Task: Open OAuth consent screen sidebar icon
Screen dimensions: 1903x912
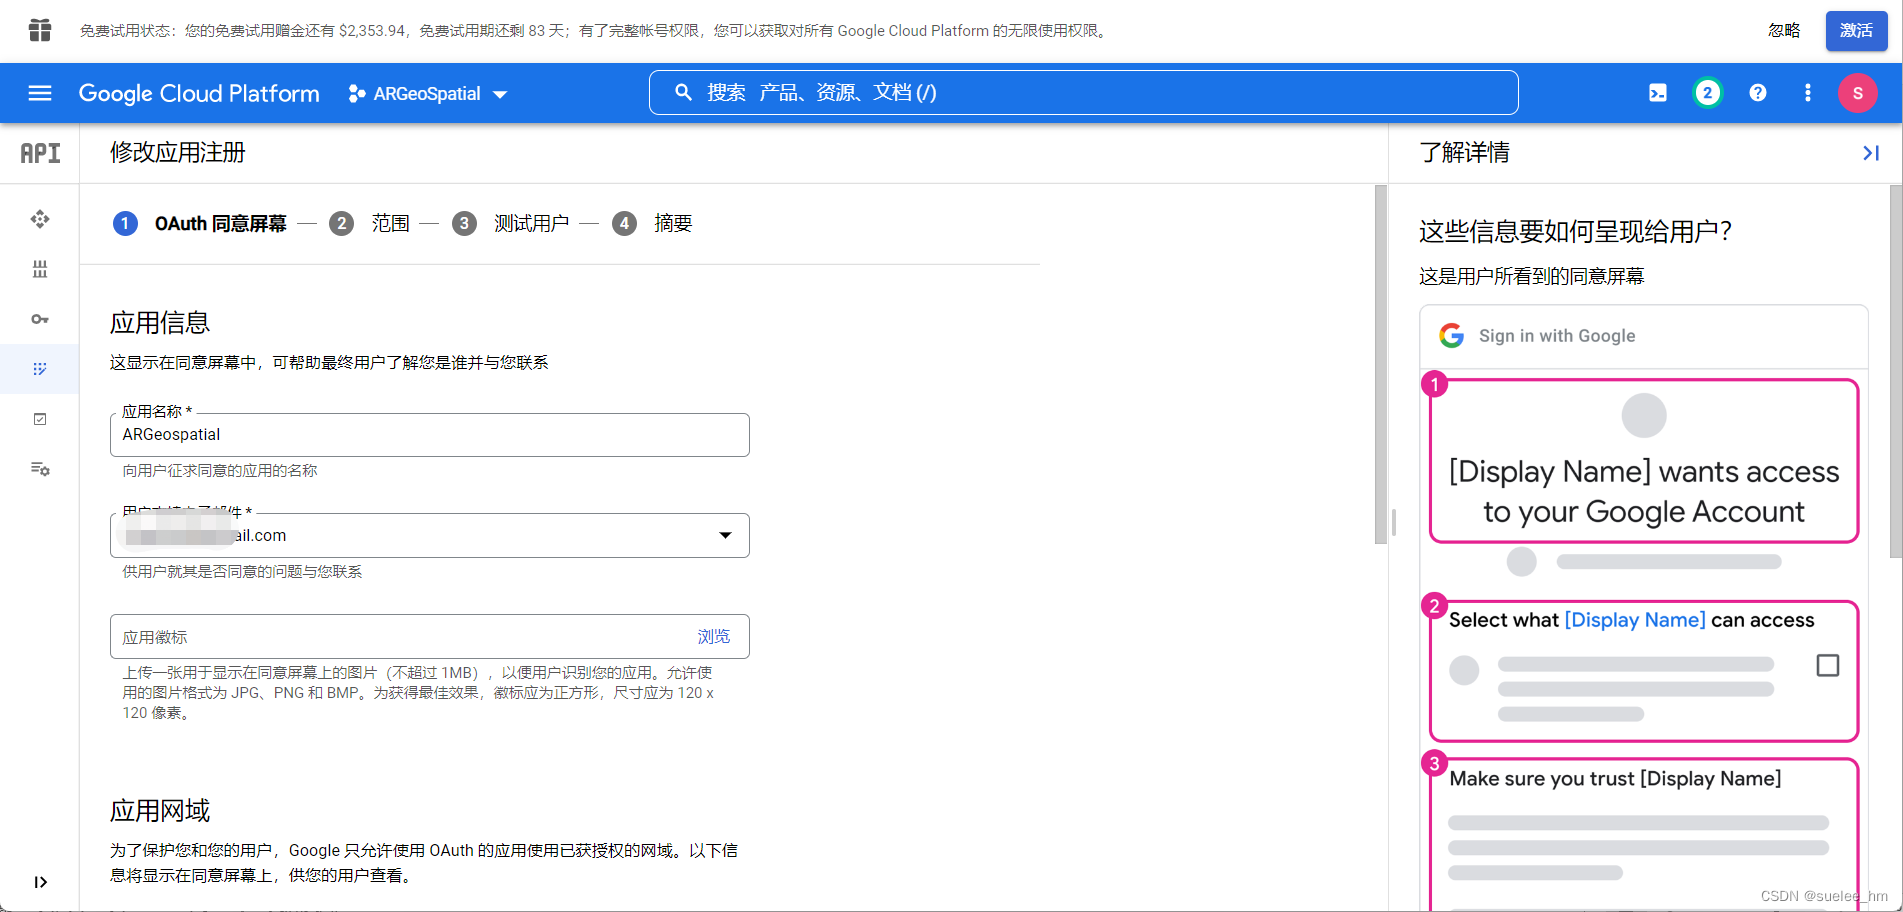Action: (40, 369)
